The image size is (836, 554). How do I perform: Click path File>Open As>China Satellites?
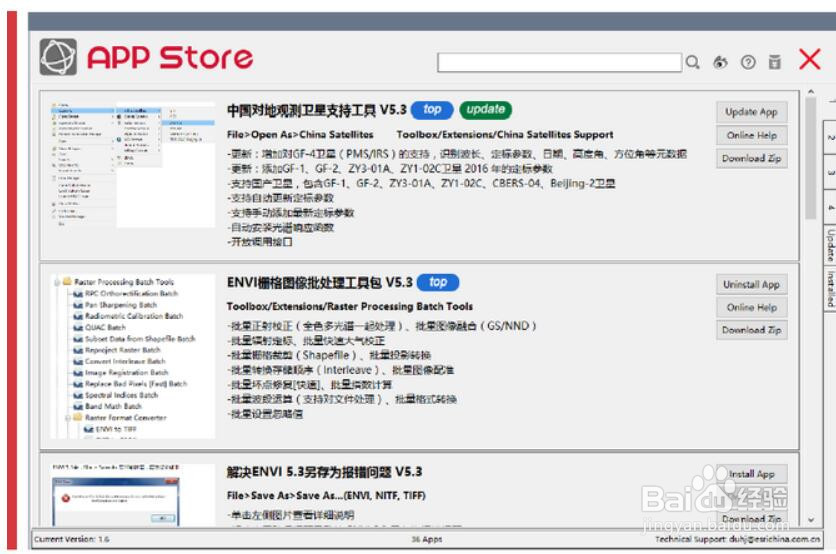click(300, 135)
